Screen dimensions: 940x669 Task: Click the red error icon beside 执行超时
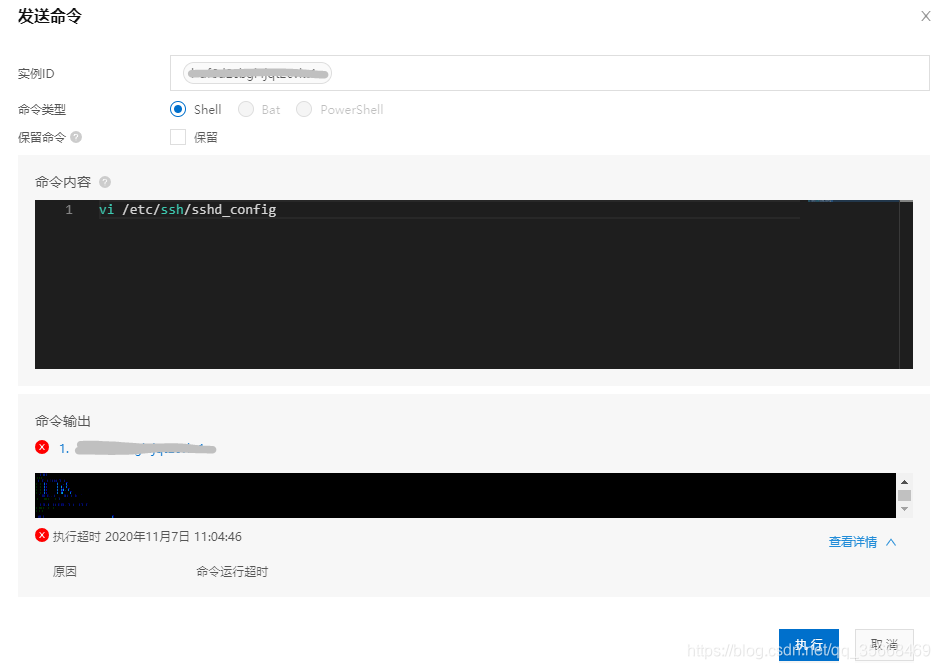[x=42, y=535]
